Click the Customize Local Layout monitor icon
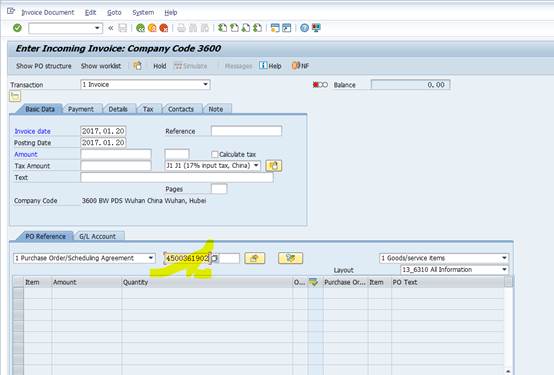Screen dimensions: 554x375 [316, 28]
